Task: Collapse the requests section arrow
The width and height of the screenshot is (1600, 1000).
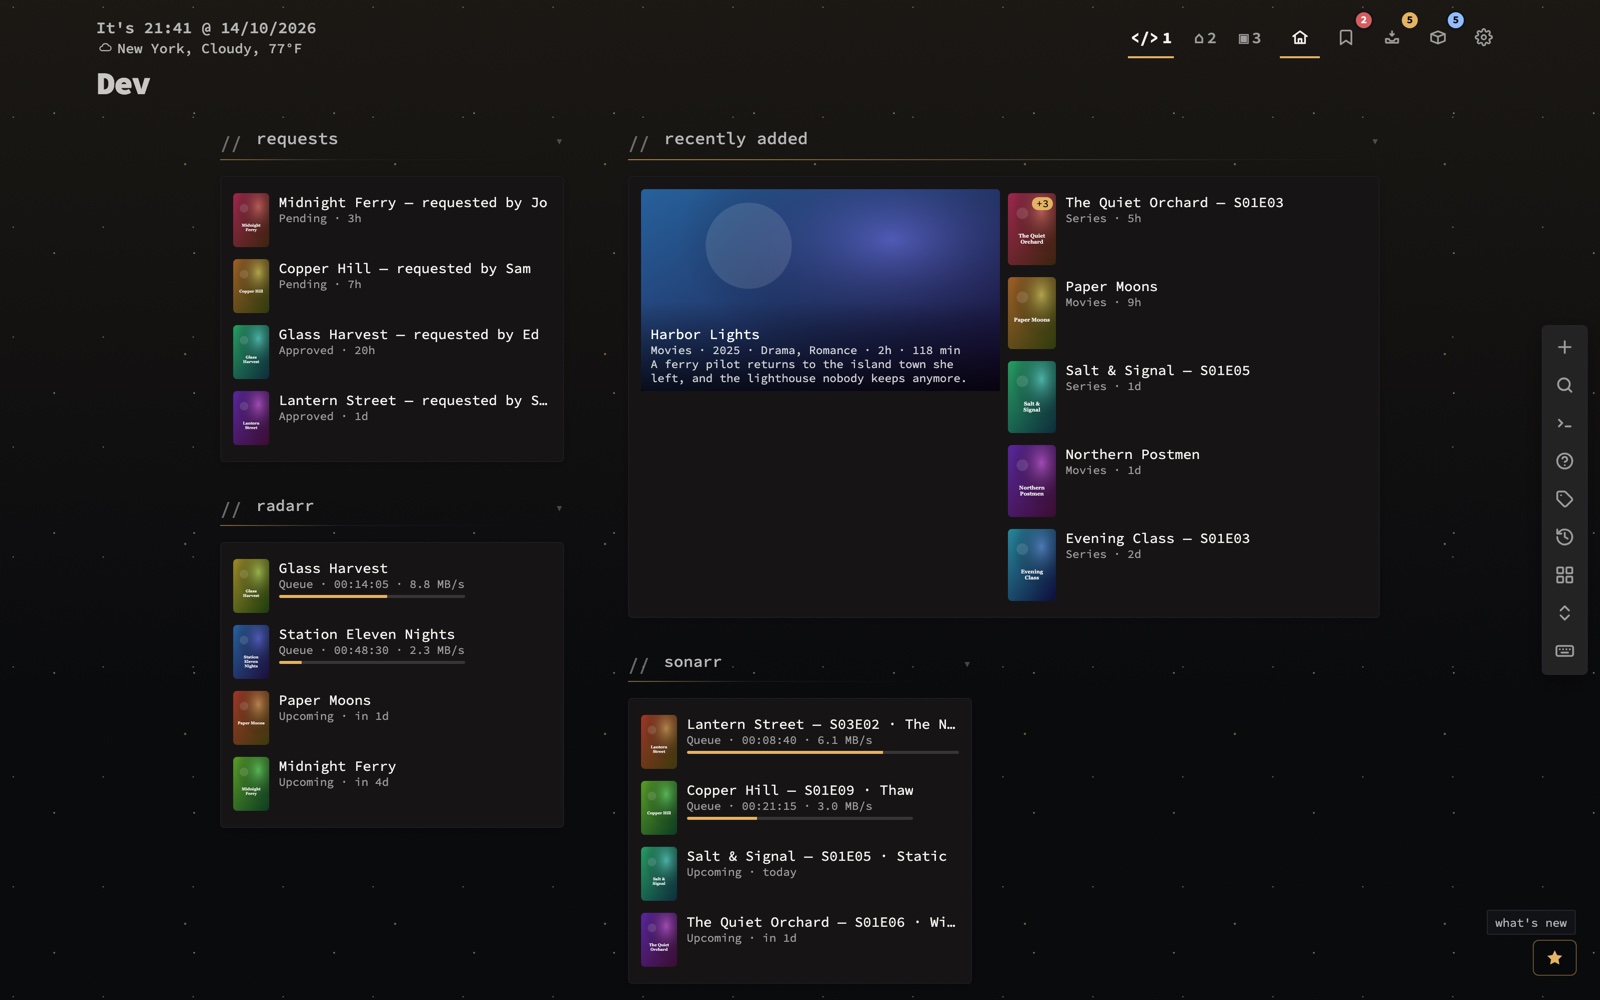Action: [x=559, y=141]
